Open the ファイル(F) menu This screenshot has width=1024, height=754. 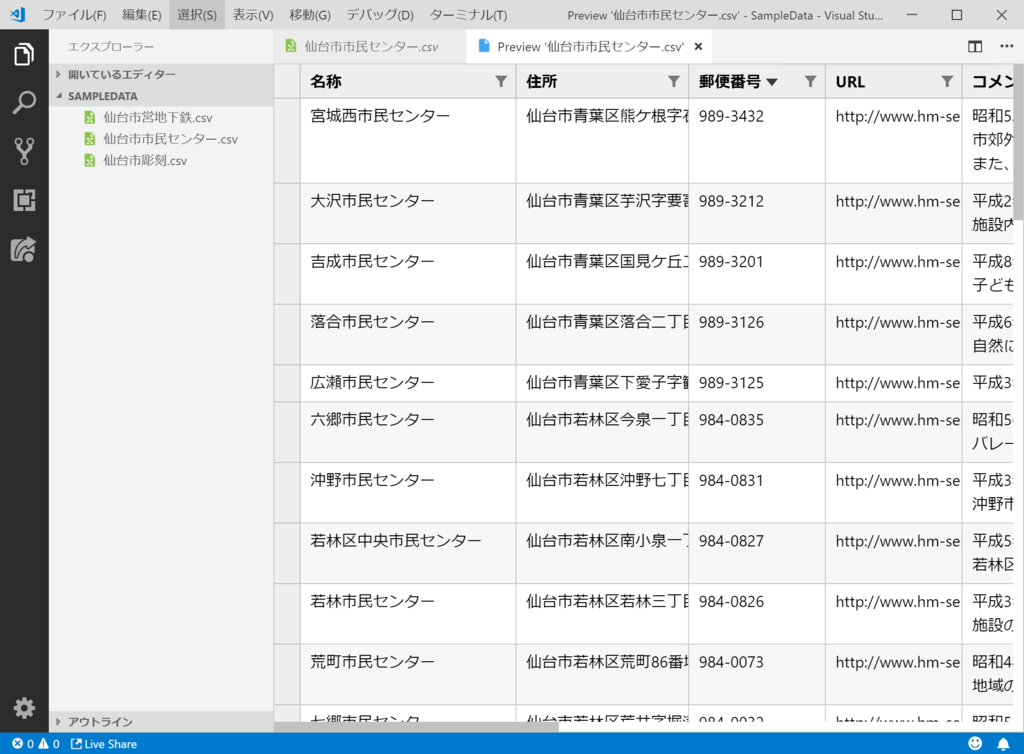(74, 14)
